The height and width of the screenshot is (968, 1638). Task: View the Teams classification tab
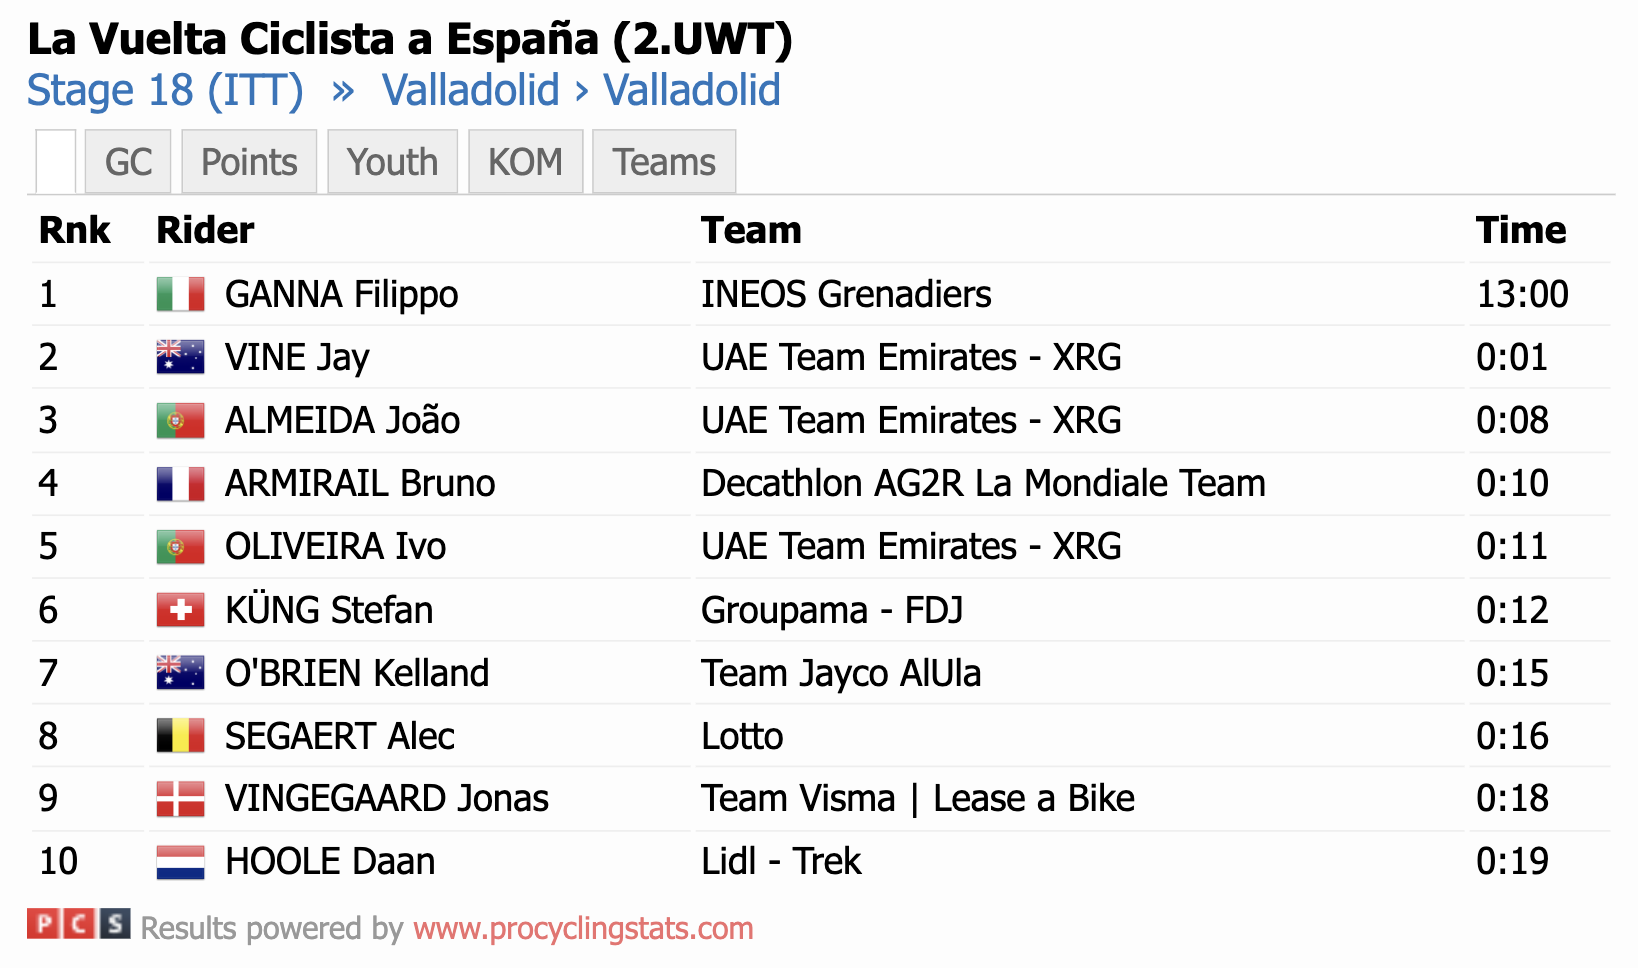coord(664,162)
